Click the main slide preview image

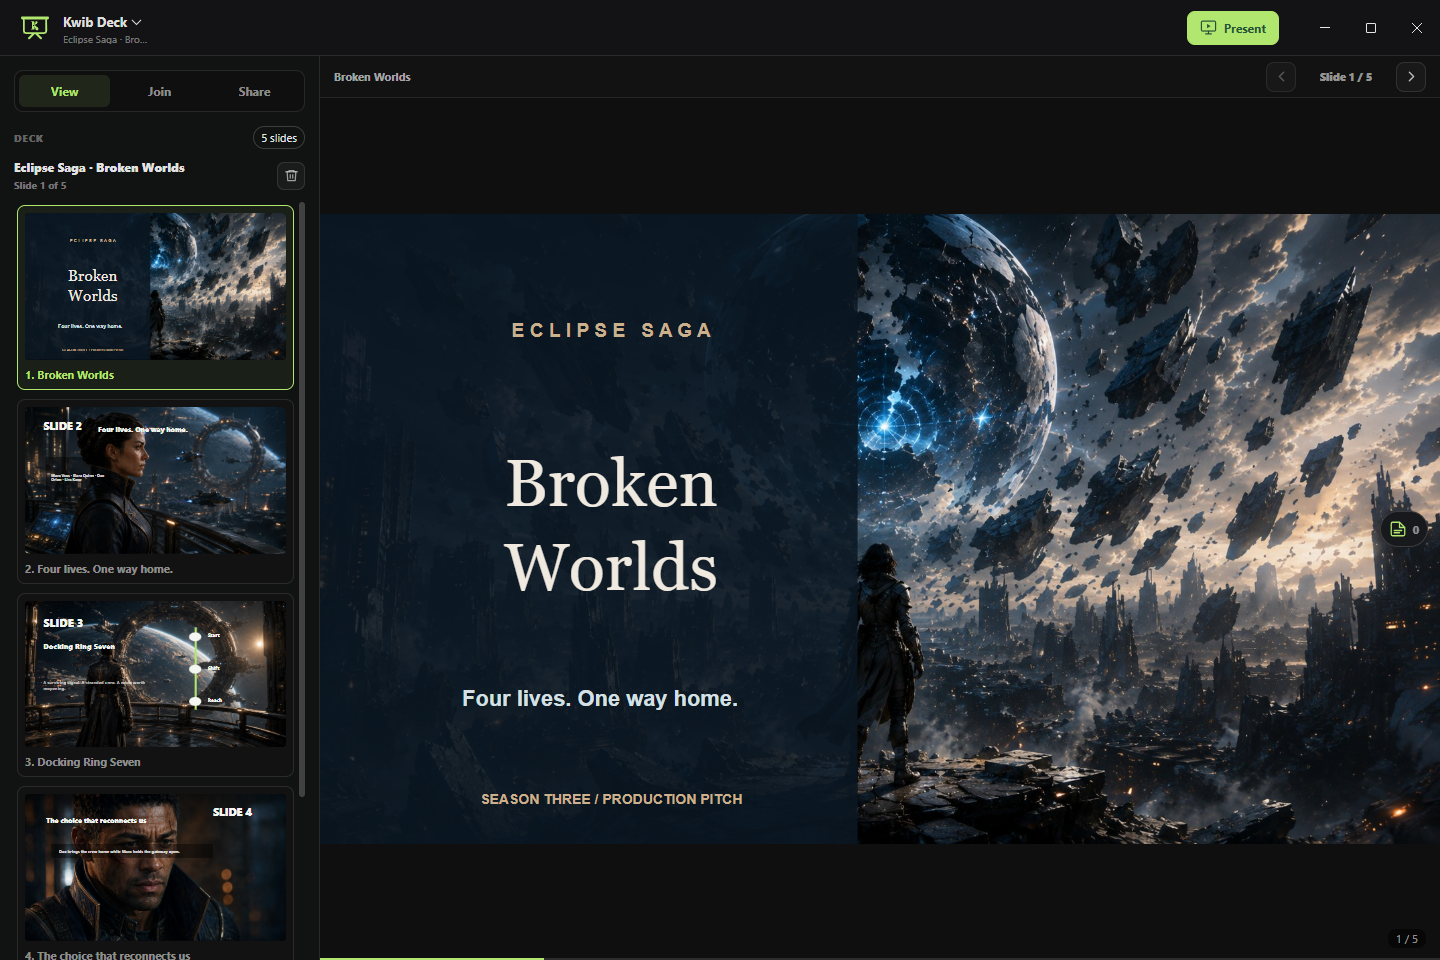tap(880, 529)
